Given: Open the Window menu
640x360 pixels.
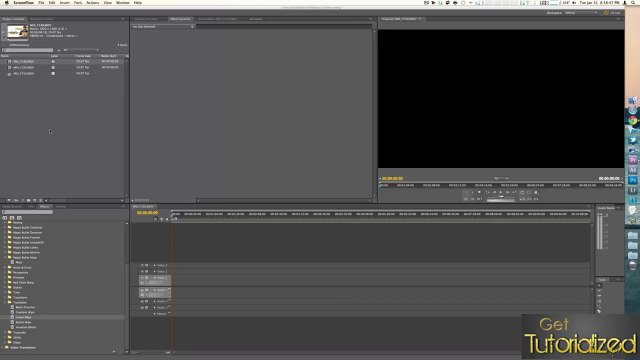Looking at the screenshot, I should [x=122, y=2].
